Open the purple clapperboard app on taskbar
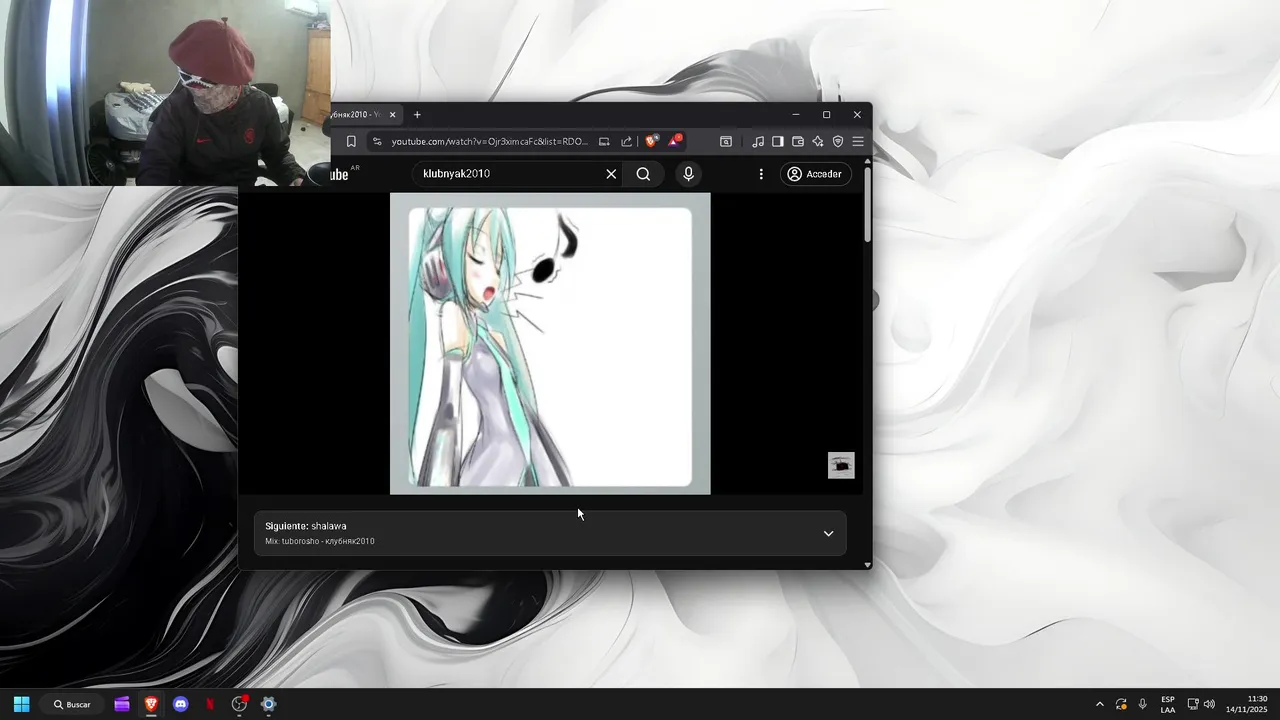The height and width of the screenshot is (720, 1280). pyautogui.click(x=122, y=704)
